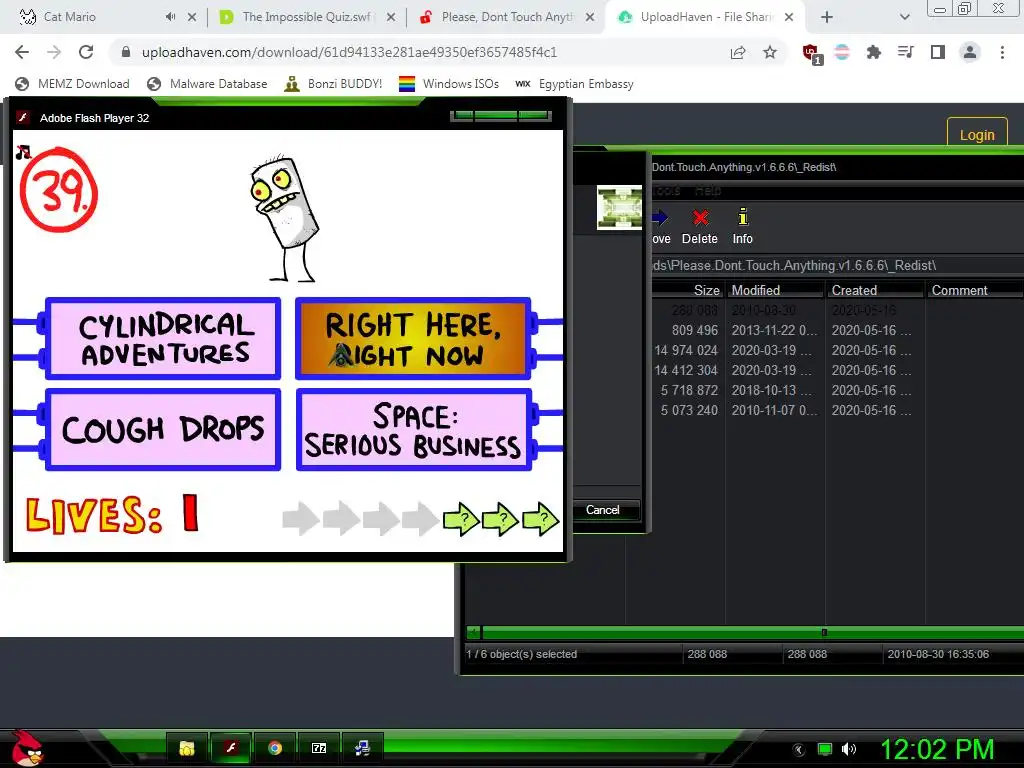Choose the Space: Serious Business answer
This screenshot has height=768, width=1024.
[413, 429]
